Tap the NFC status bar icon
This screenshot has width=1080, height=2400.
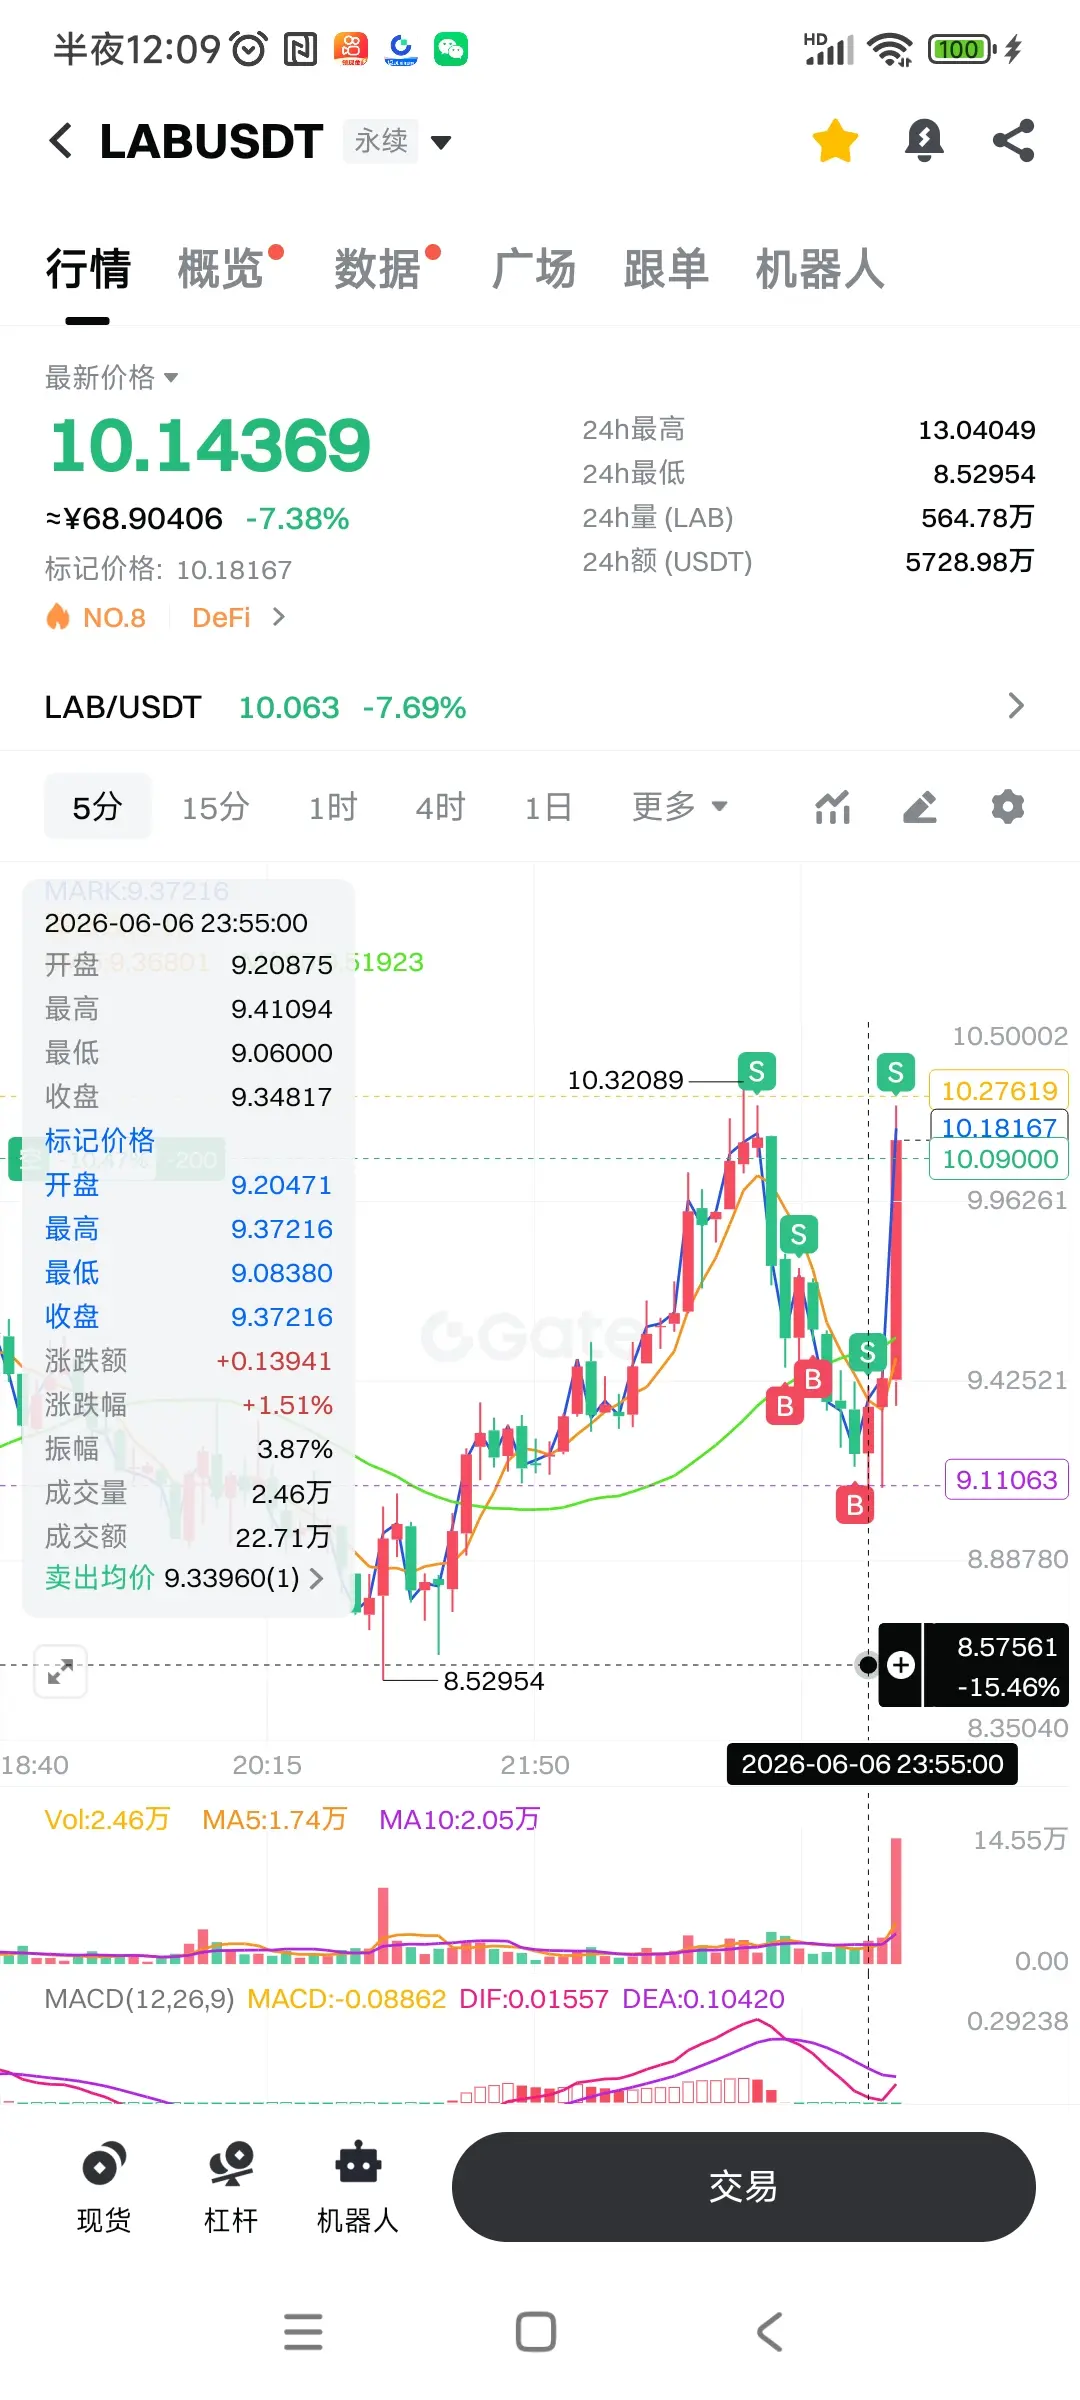(x=301, y=48)
